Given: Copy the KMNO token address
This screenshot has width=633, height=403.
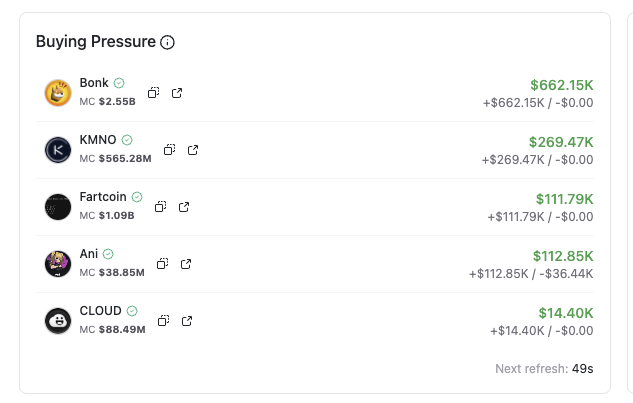Looking at the screenshot, I should pyautogui.click(x=170, y=150).
